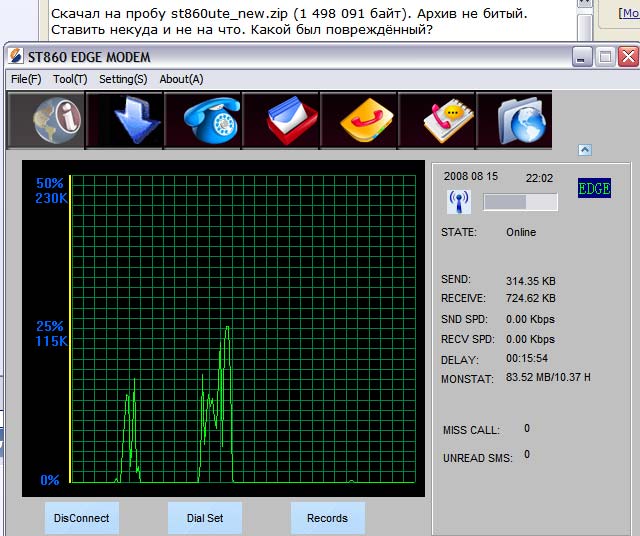Click the 724.62 KB receive value

coord(531,298)
